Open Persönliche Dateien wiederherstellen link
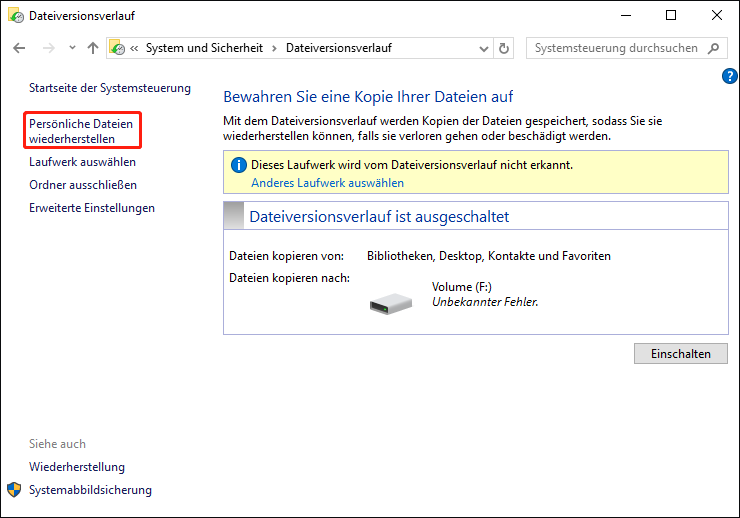 click(x=80, y=130)
